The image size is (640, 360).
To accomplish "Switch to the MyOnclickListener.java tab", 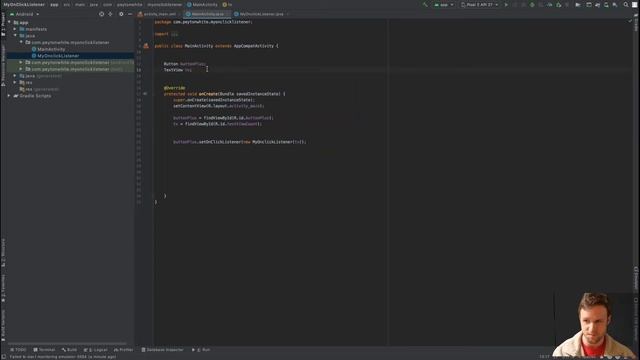I will click(261, 14).
